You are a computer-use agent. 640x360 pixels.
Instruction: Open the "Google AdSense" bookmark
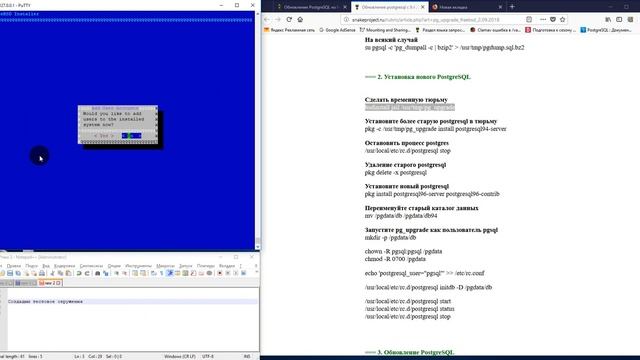pyautogui.click(x=337, y=30)
